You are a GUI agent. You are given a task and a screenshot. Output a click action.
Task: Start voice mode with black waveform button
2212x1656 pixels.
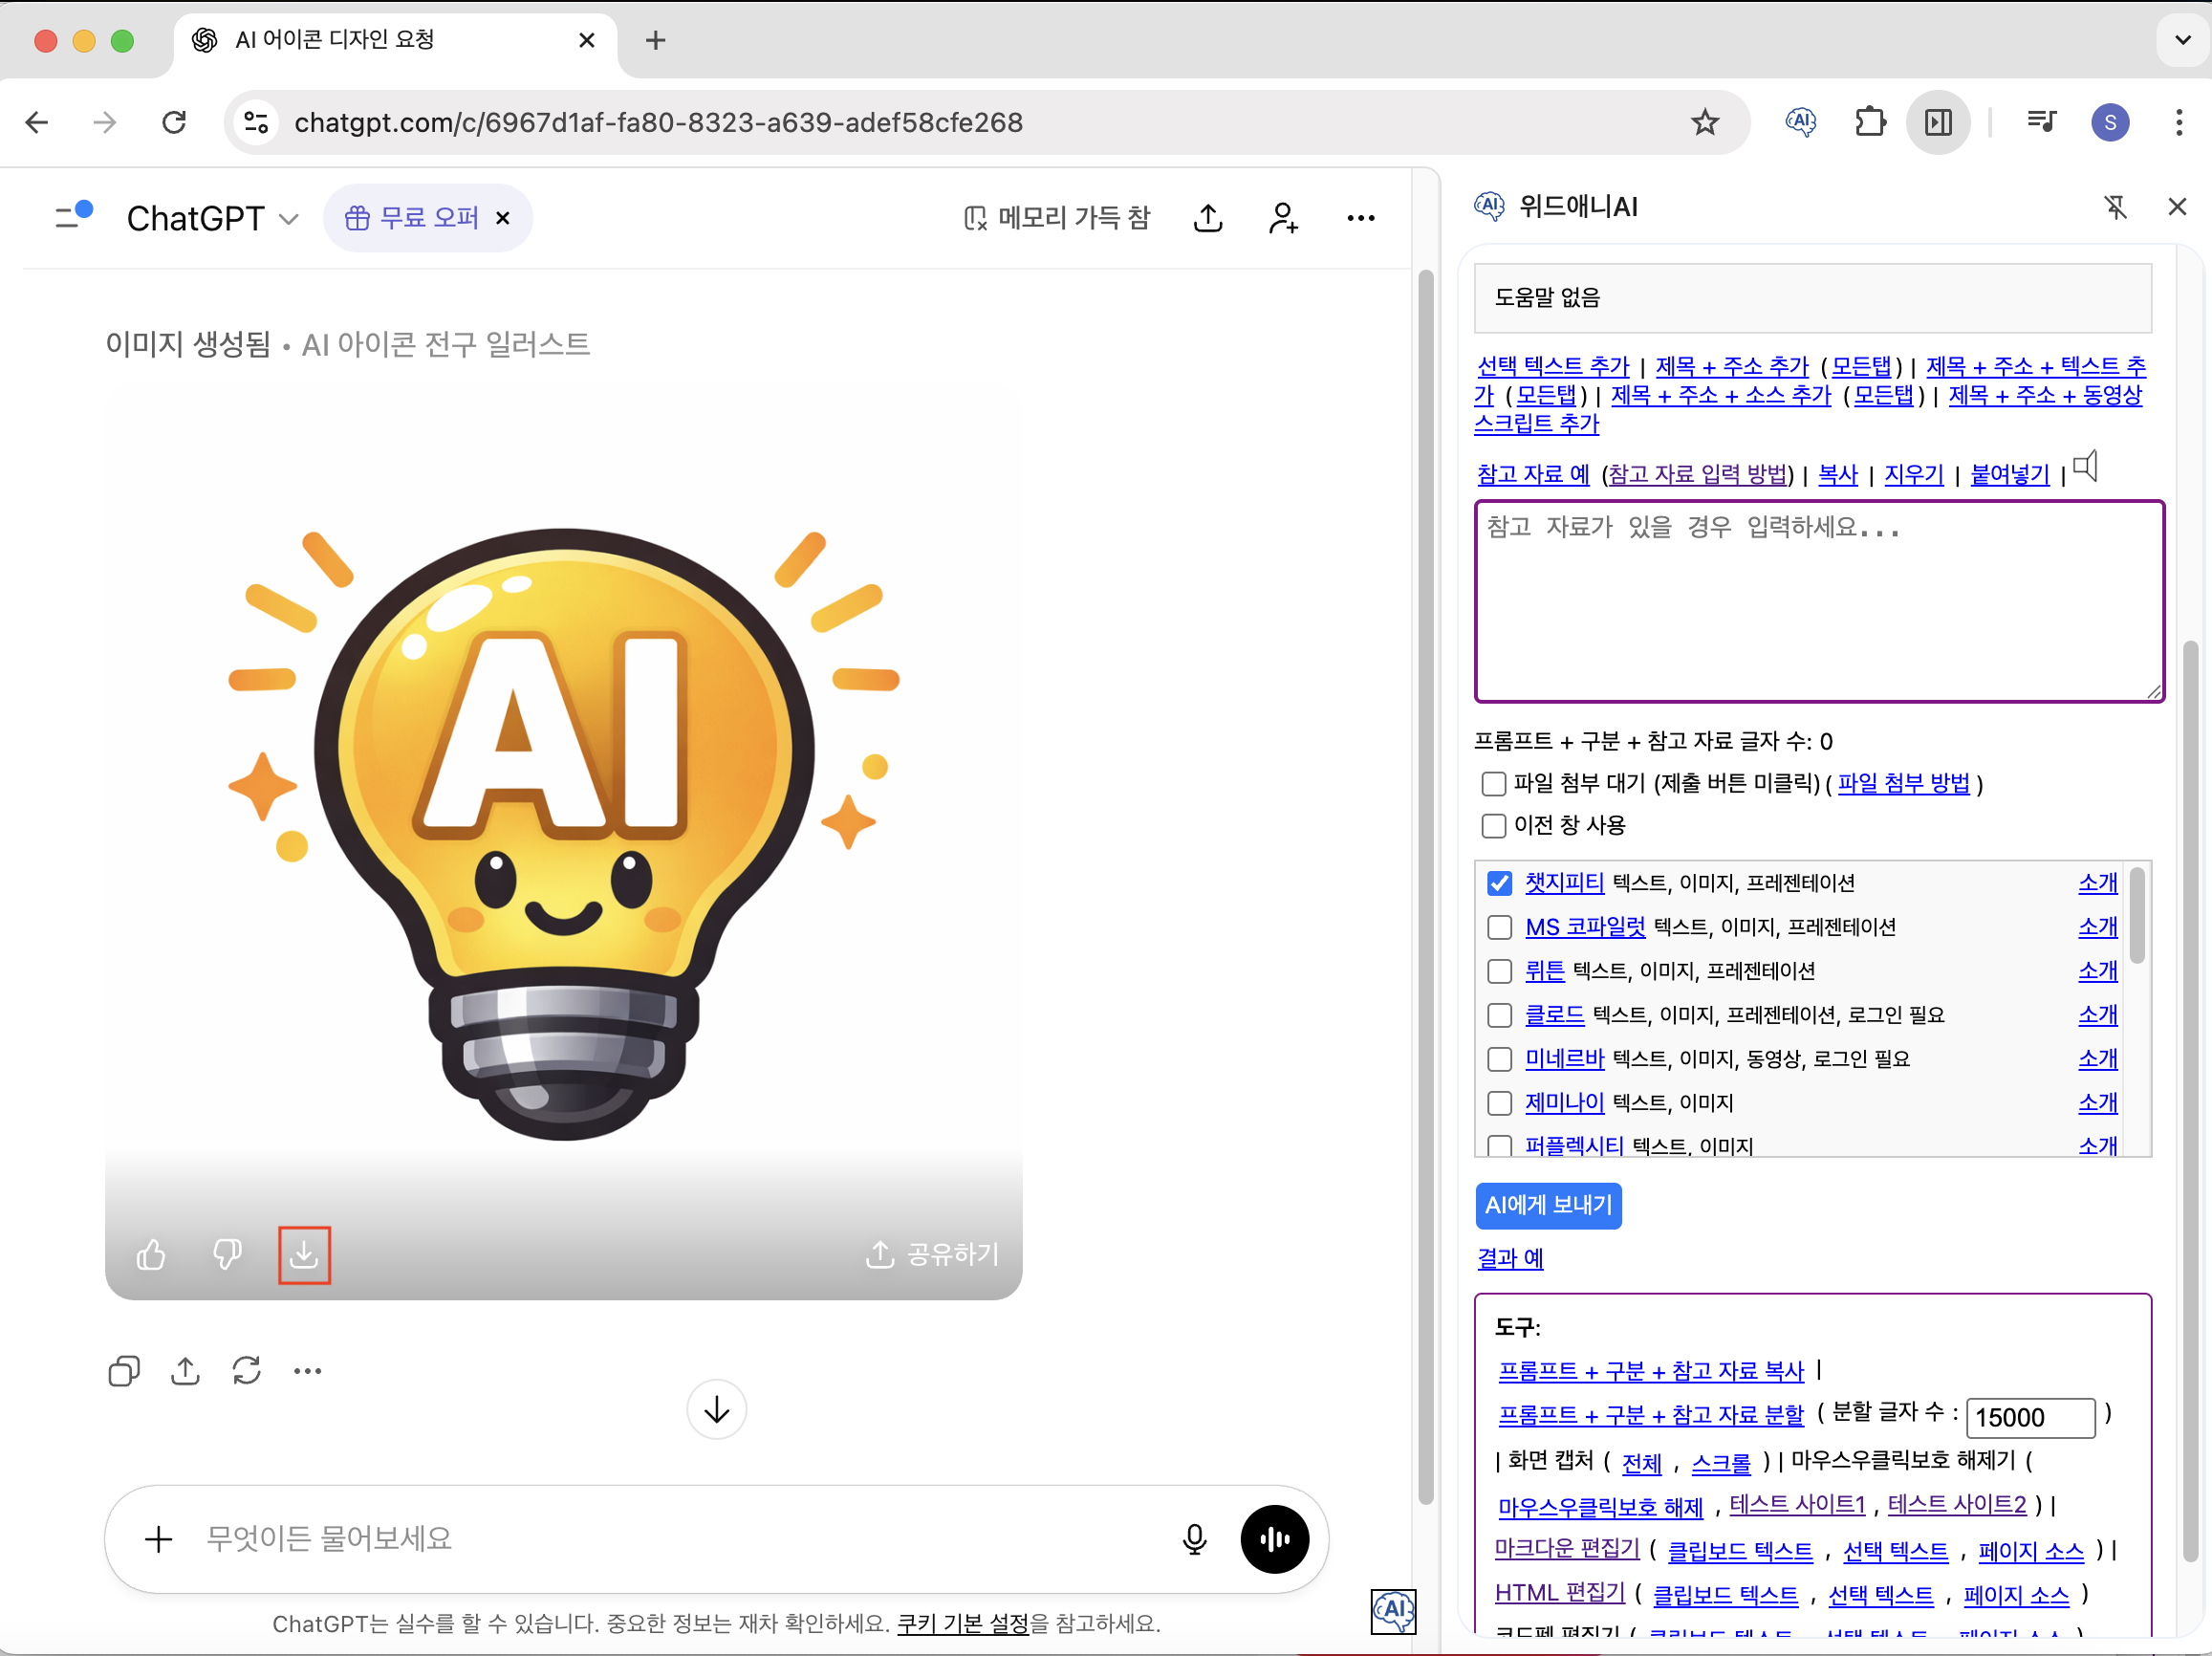[1273, 1539]
